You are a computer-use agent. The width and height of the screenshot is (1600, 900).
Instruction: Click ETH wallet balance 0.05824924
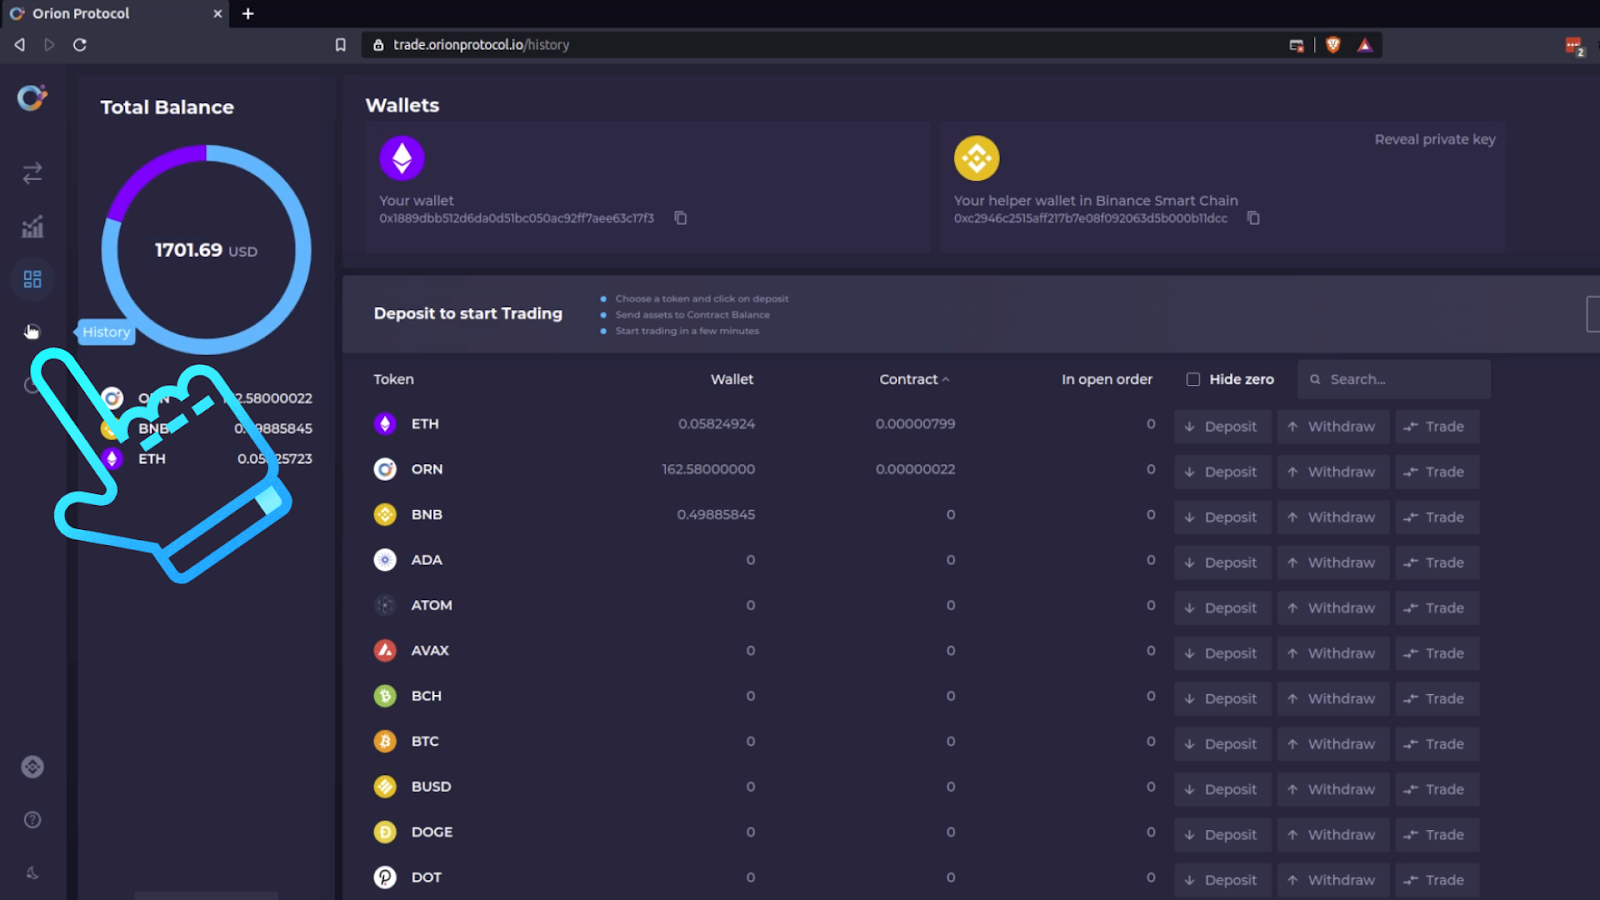tap(716, 424)
